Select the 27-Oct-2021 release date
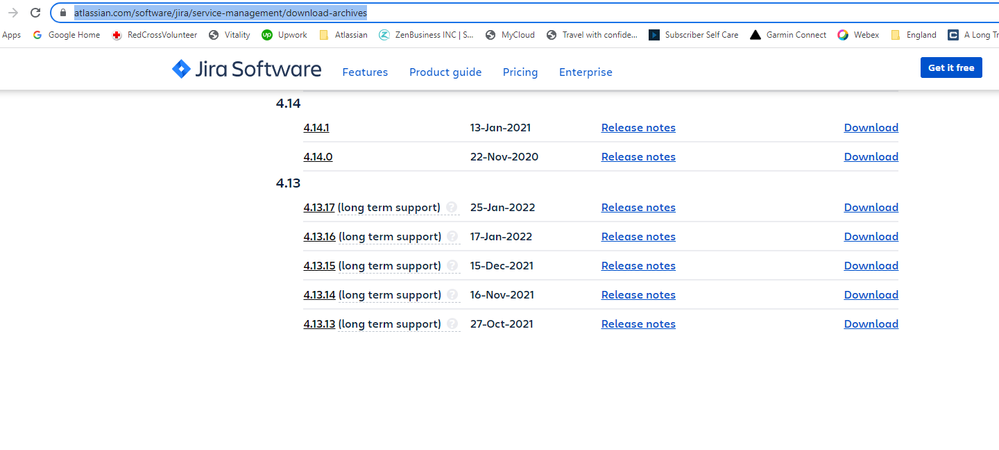999x450 pixels. tap(501, 324)
